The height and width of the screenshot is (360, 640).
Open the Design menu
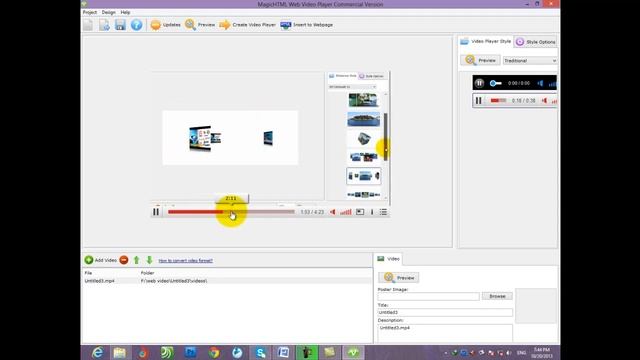(x=109, y=12)
